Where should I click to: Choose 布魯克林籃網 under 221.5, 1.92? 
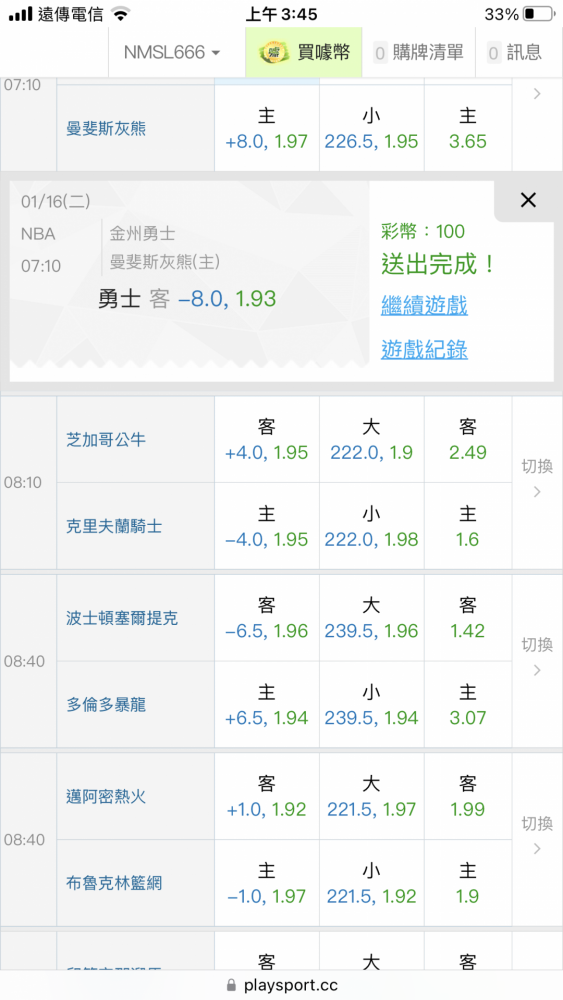[x=372, y=883]
